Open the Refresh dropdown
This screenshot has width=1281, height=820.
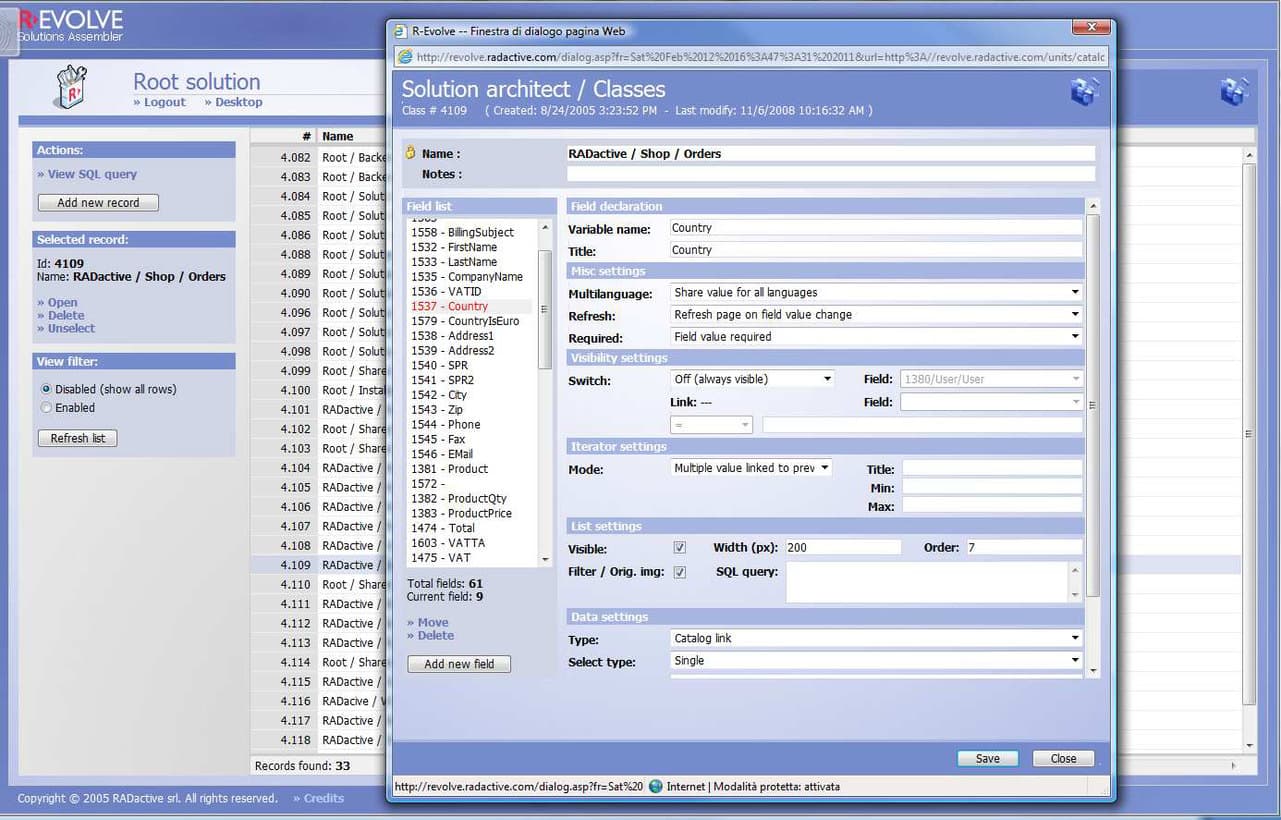[x=876, y=315]
